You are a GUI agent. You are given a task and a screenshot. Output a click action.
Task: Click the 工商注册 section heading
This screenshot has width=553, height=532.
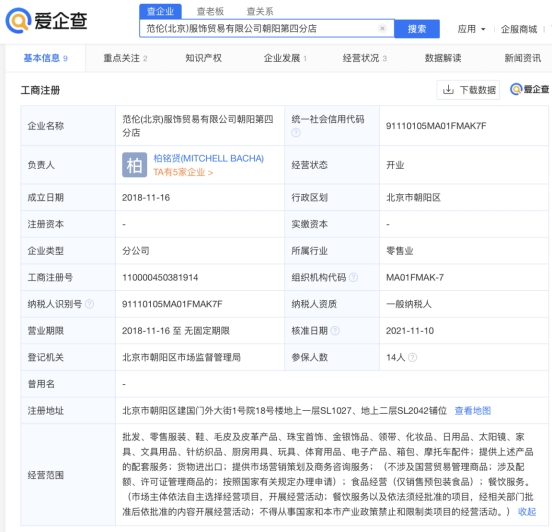(40, 90)
